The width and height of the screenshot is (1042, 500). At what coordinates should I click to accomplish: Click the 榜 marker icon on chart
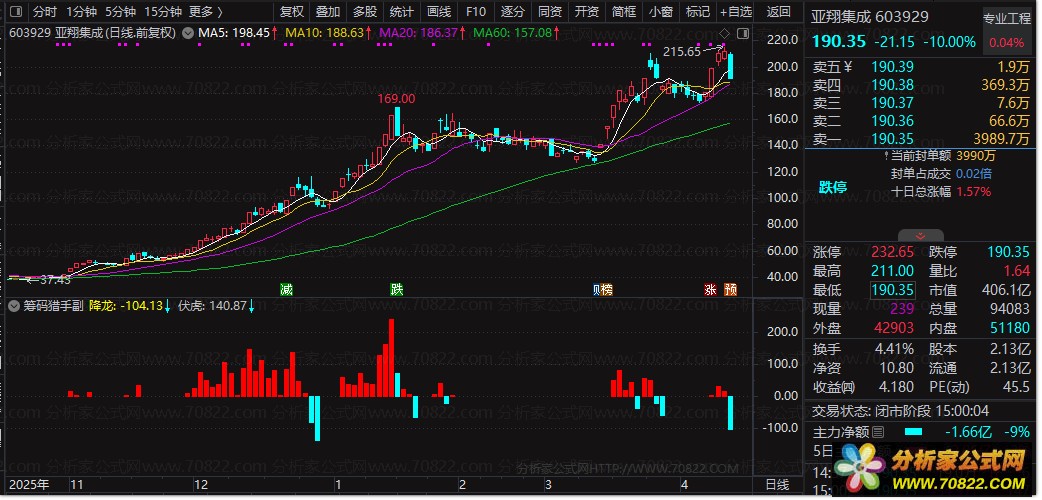603,290
